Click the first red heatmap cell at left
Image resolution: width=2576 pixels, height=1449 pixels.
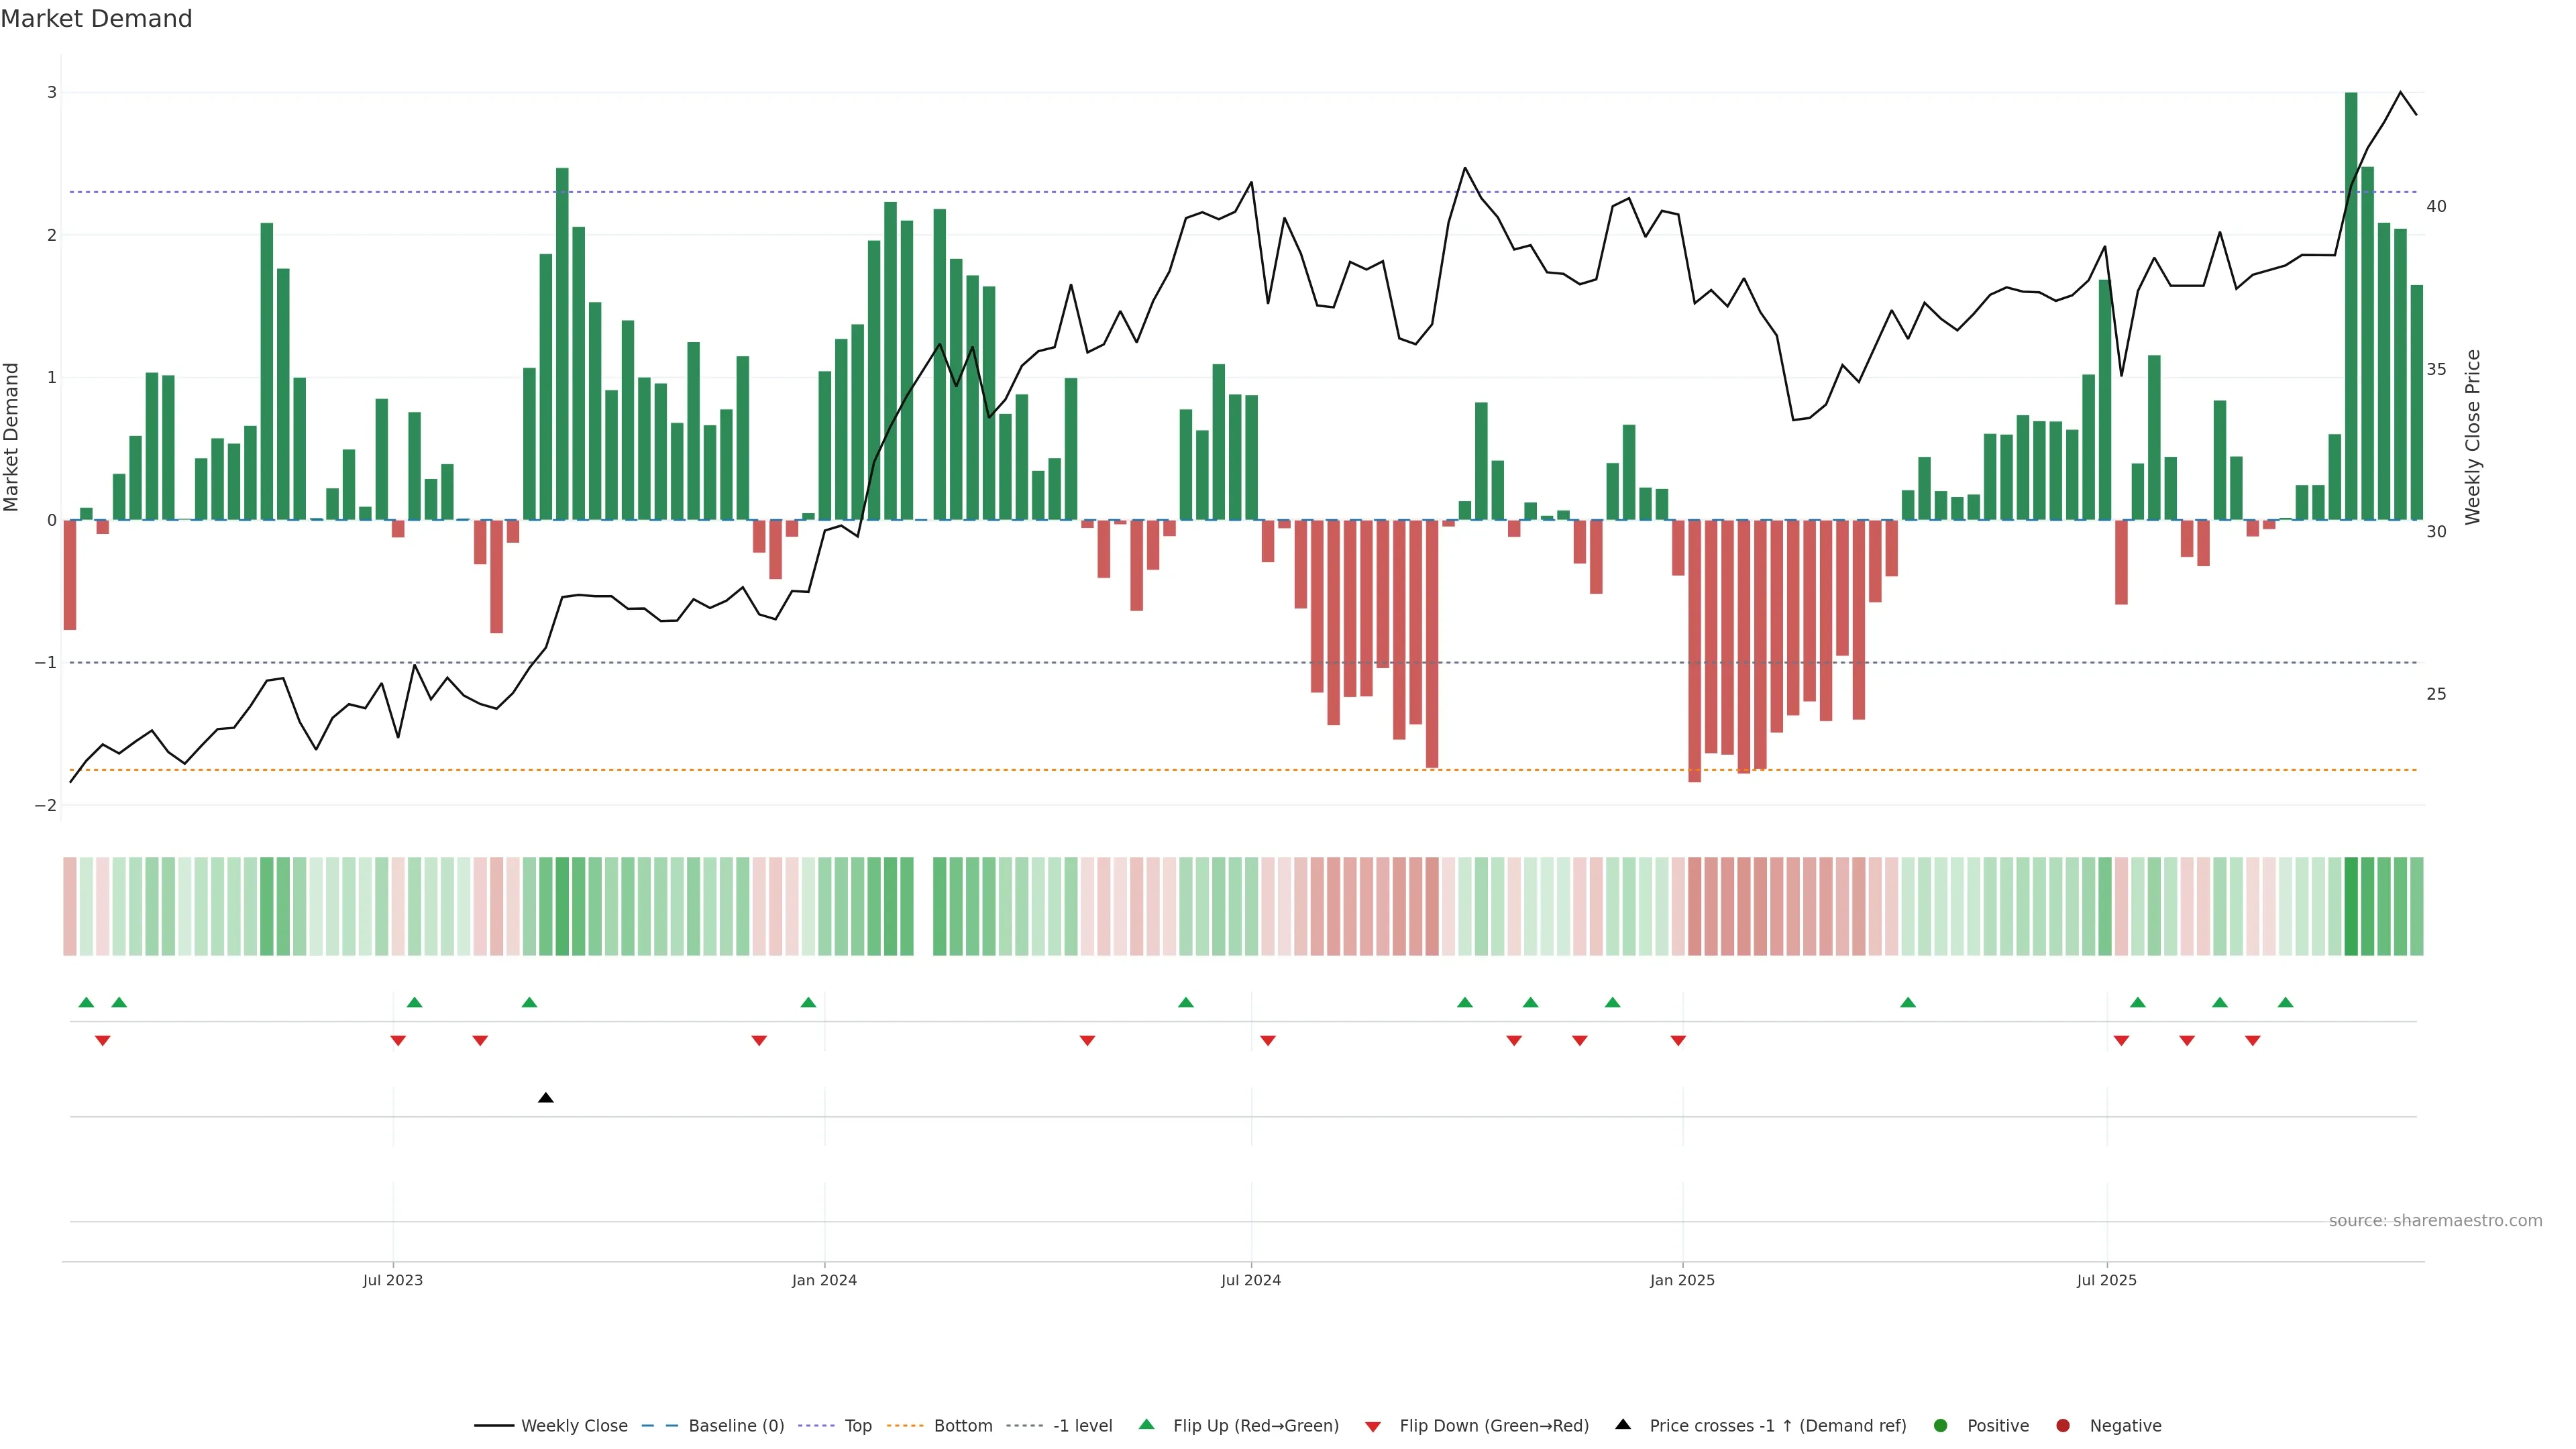70,906
